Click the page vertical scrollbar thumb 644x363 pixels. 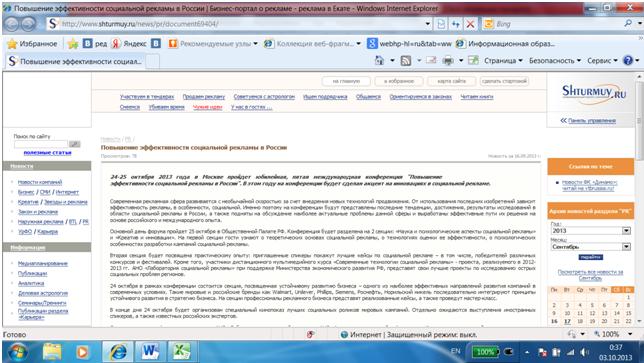639,121
